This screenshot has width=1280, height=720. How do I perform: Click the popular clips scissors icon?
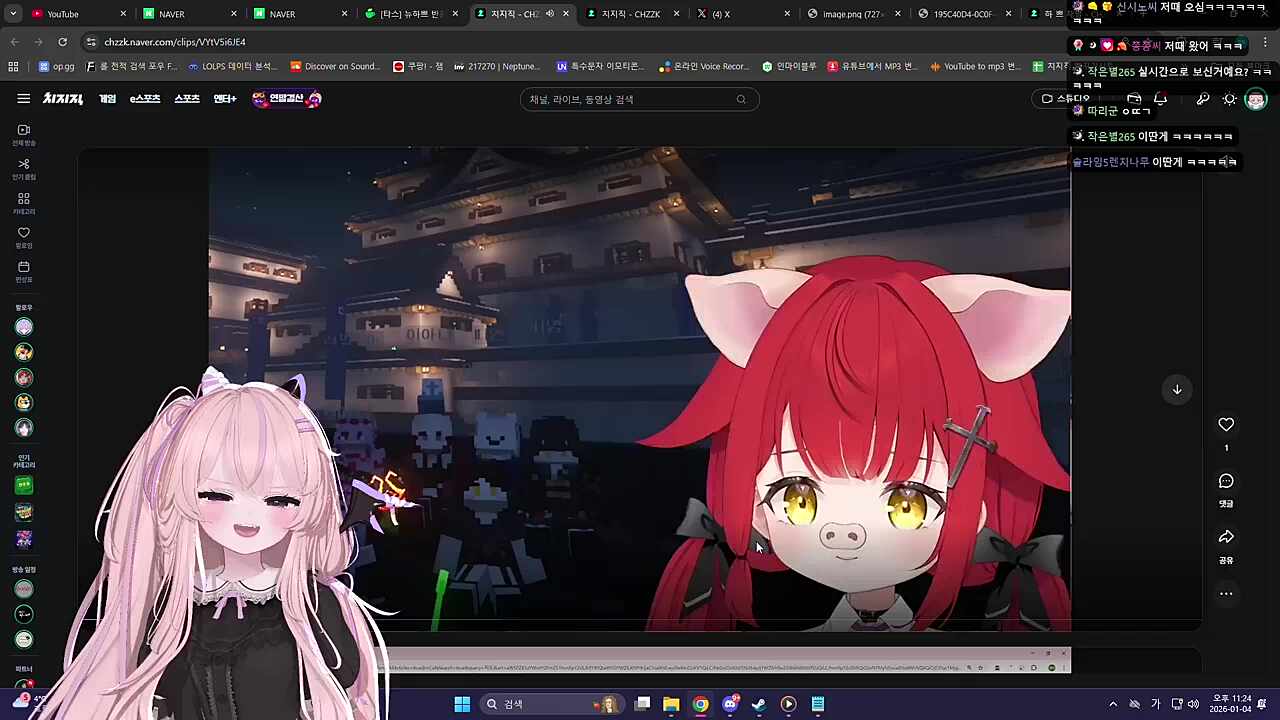point(24,164)
